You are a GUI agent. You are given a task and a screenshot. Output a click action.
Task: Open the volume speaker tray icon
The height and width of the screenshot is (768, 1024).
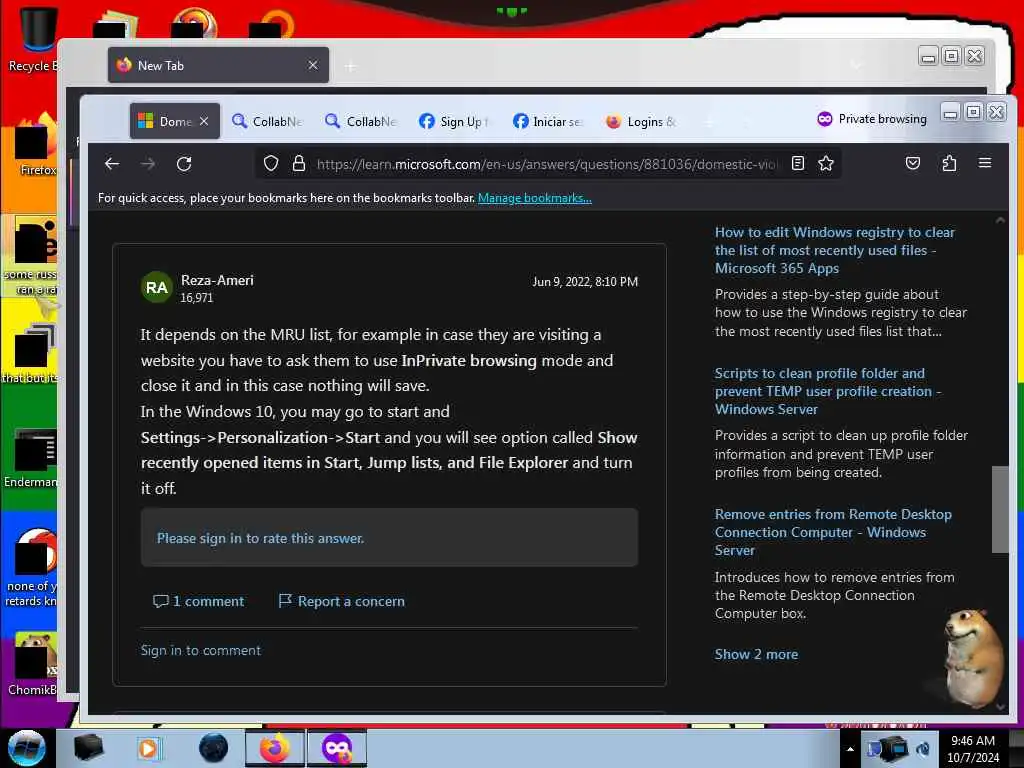(923, 749)
